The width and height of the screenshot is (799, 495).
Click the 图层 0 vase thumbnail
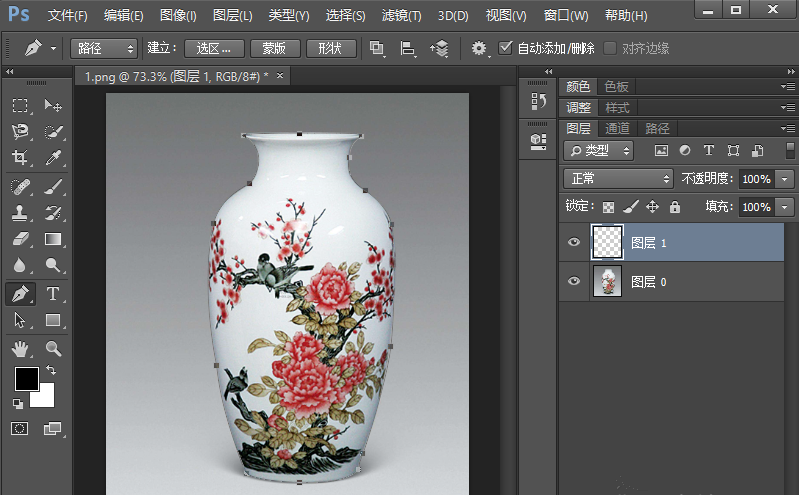(607, 282)
